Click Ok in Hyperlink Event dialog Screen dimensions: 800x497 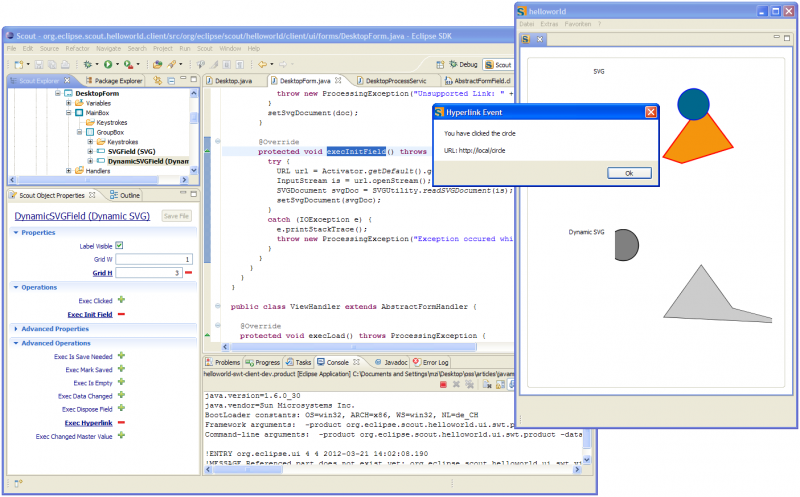pyautogui.click(x=629, y=173)
